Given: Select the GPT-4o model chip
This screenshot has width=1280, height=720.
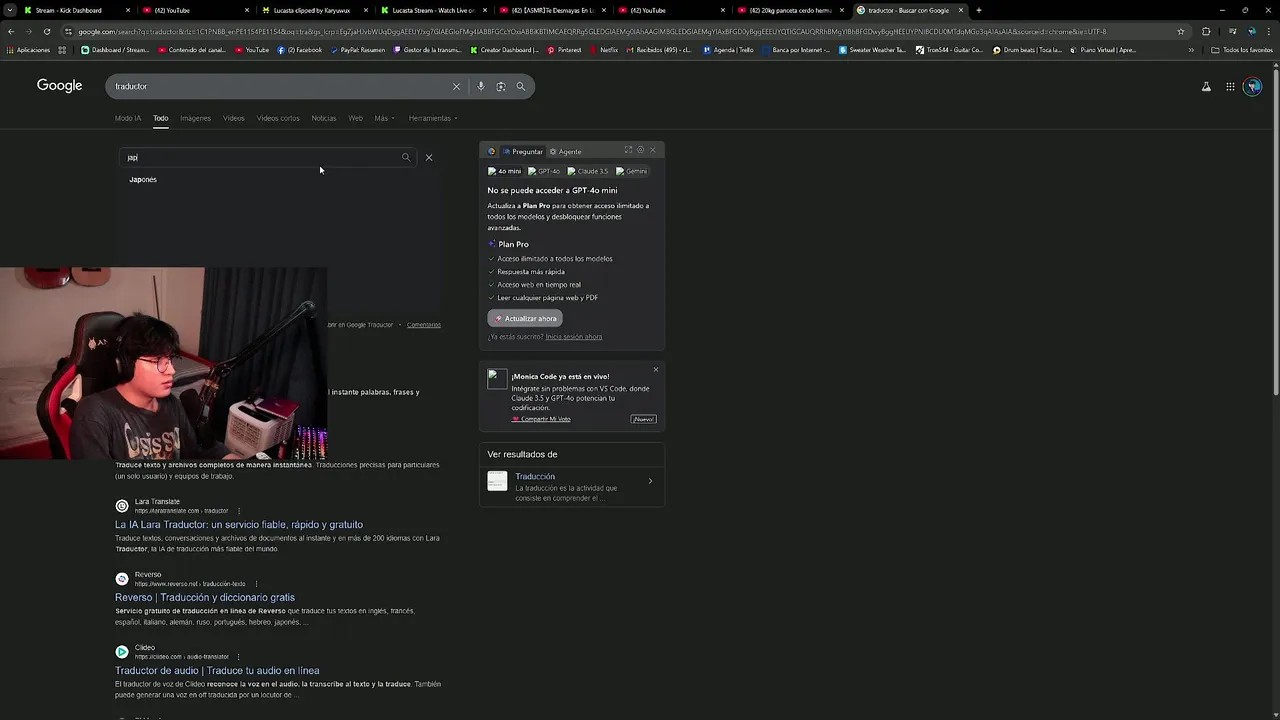Looking at the screenshot, I should [544, 171].
